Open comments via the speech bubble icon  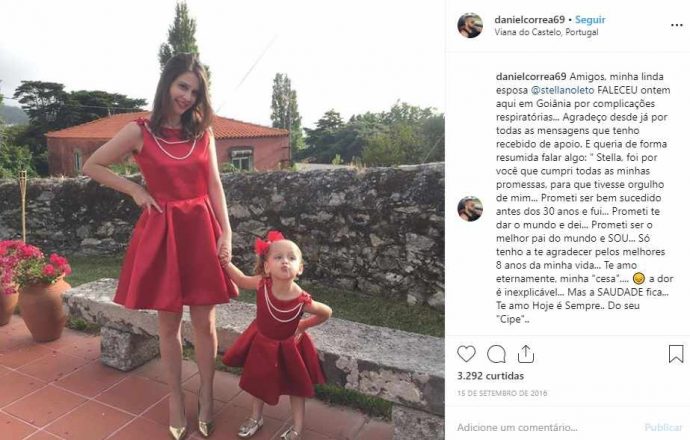pos(496,354)
